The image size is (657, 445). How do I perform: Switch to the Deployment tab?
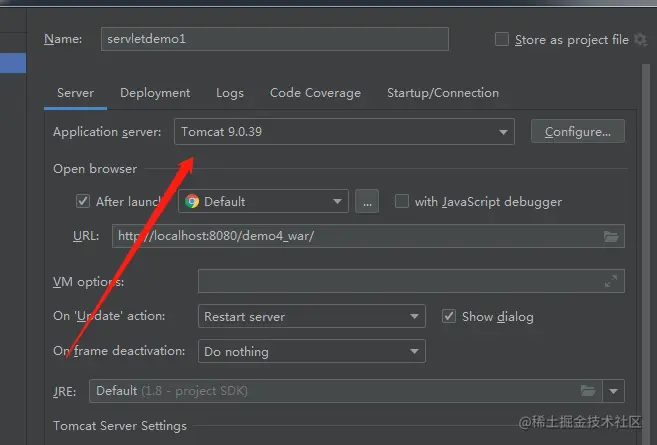point(155,93)
